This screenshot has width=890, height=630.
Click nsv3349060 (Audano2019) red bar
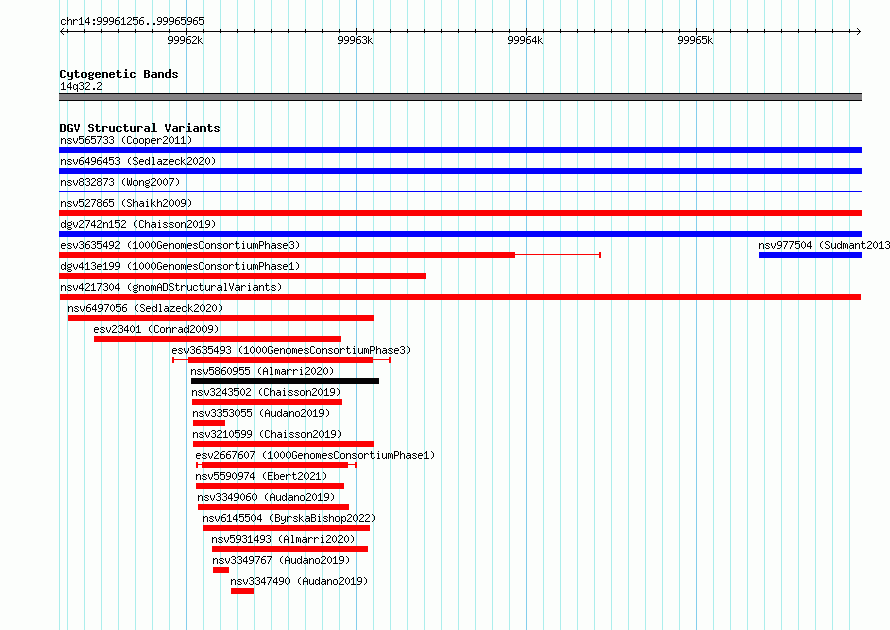point(274,507)
